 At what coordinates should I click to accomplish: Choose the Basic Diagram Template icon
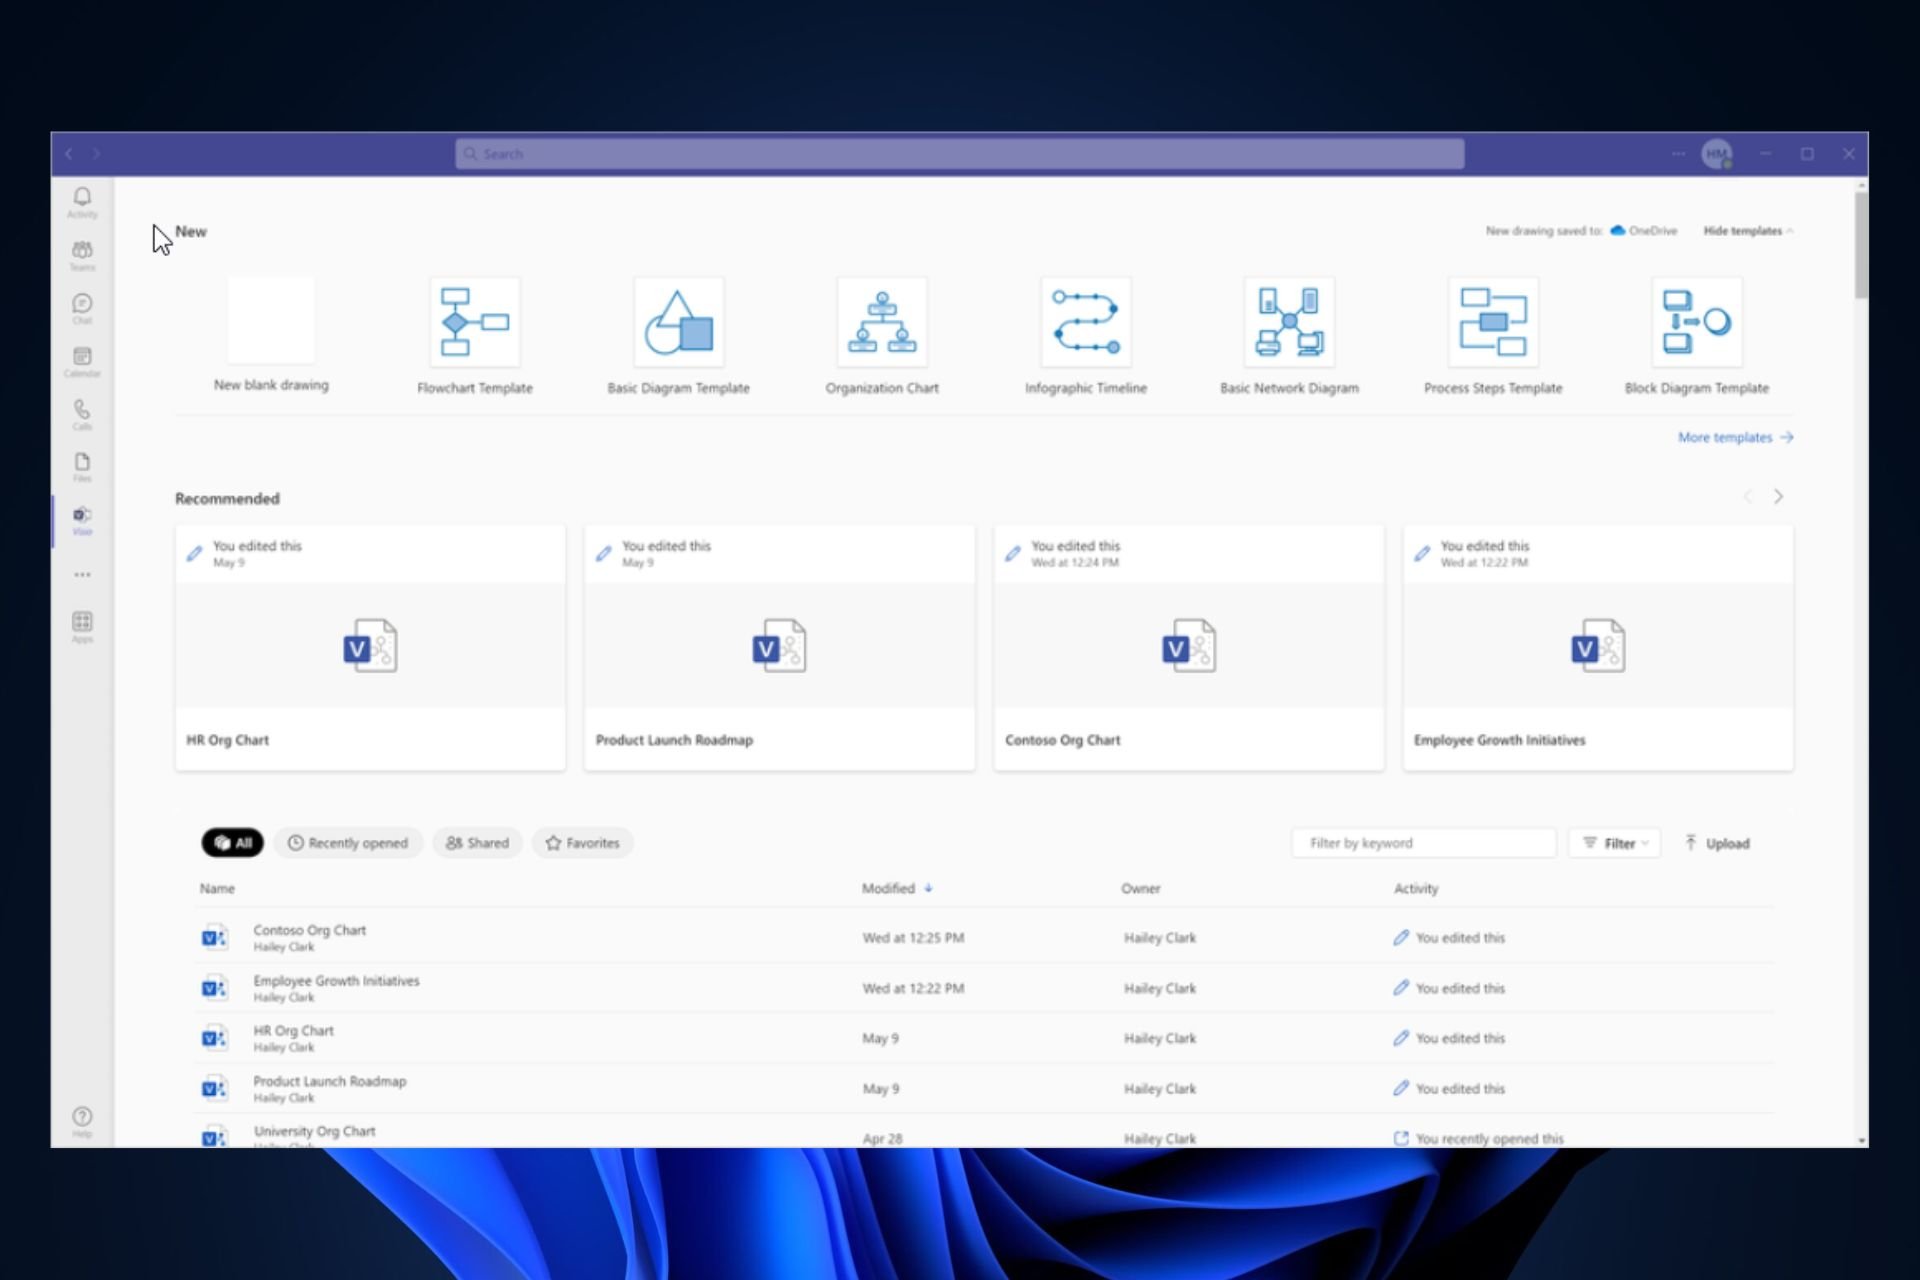(x=678, y=322)
